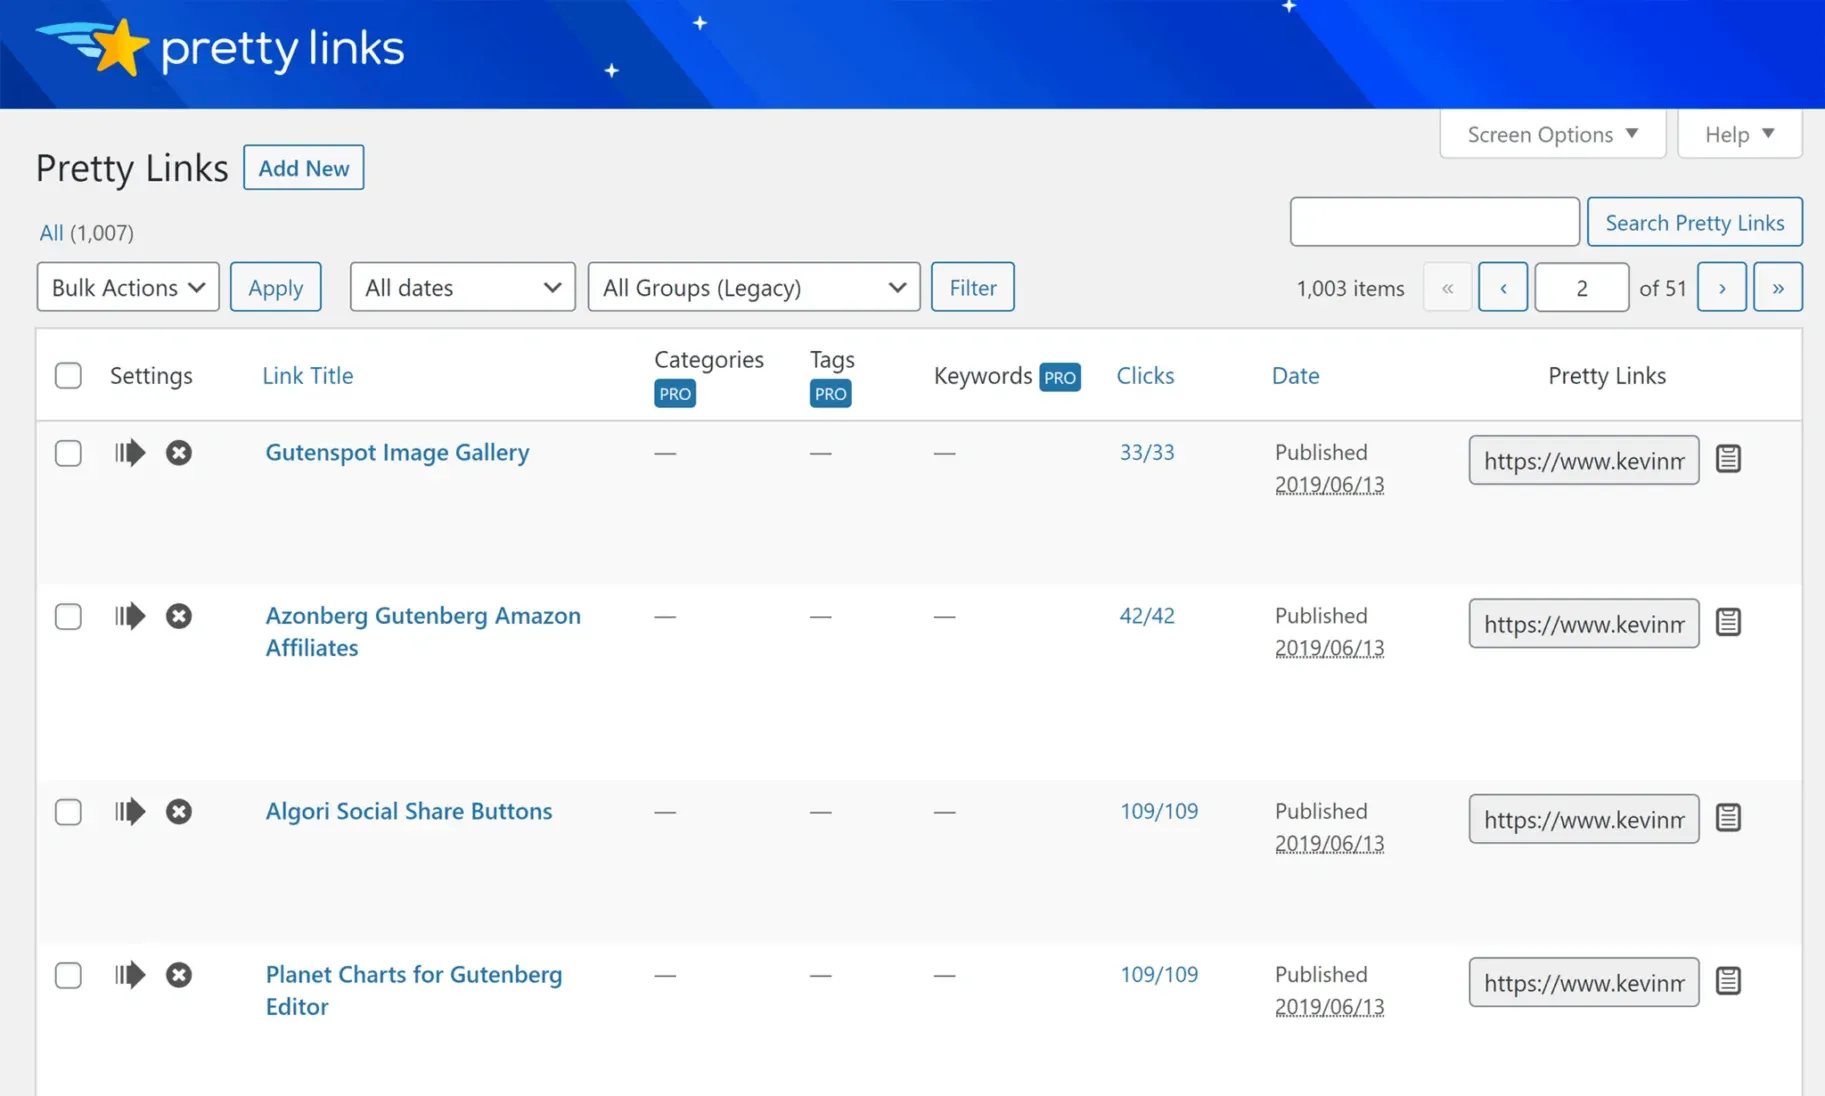This screenshot has height=1096, width=1825.
Task: Click the redirect arrow icon for Azonberg Gutenberg Amazon Affiliates
Action: 130,616
